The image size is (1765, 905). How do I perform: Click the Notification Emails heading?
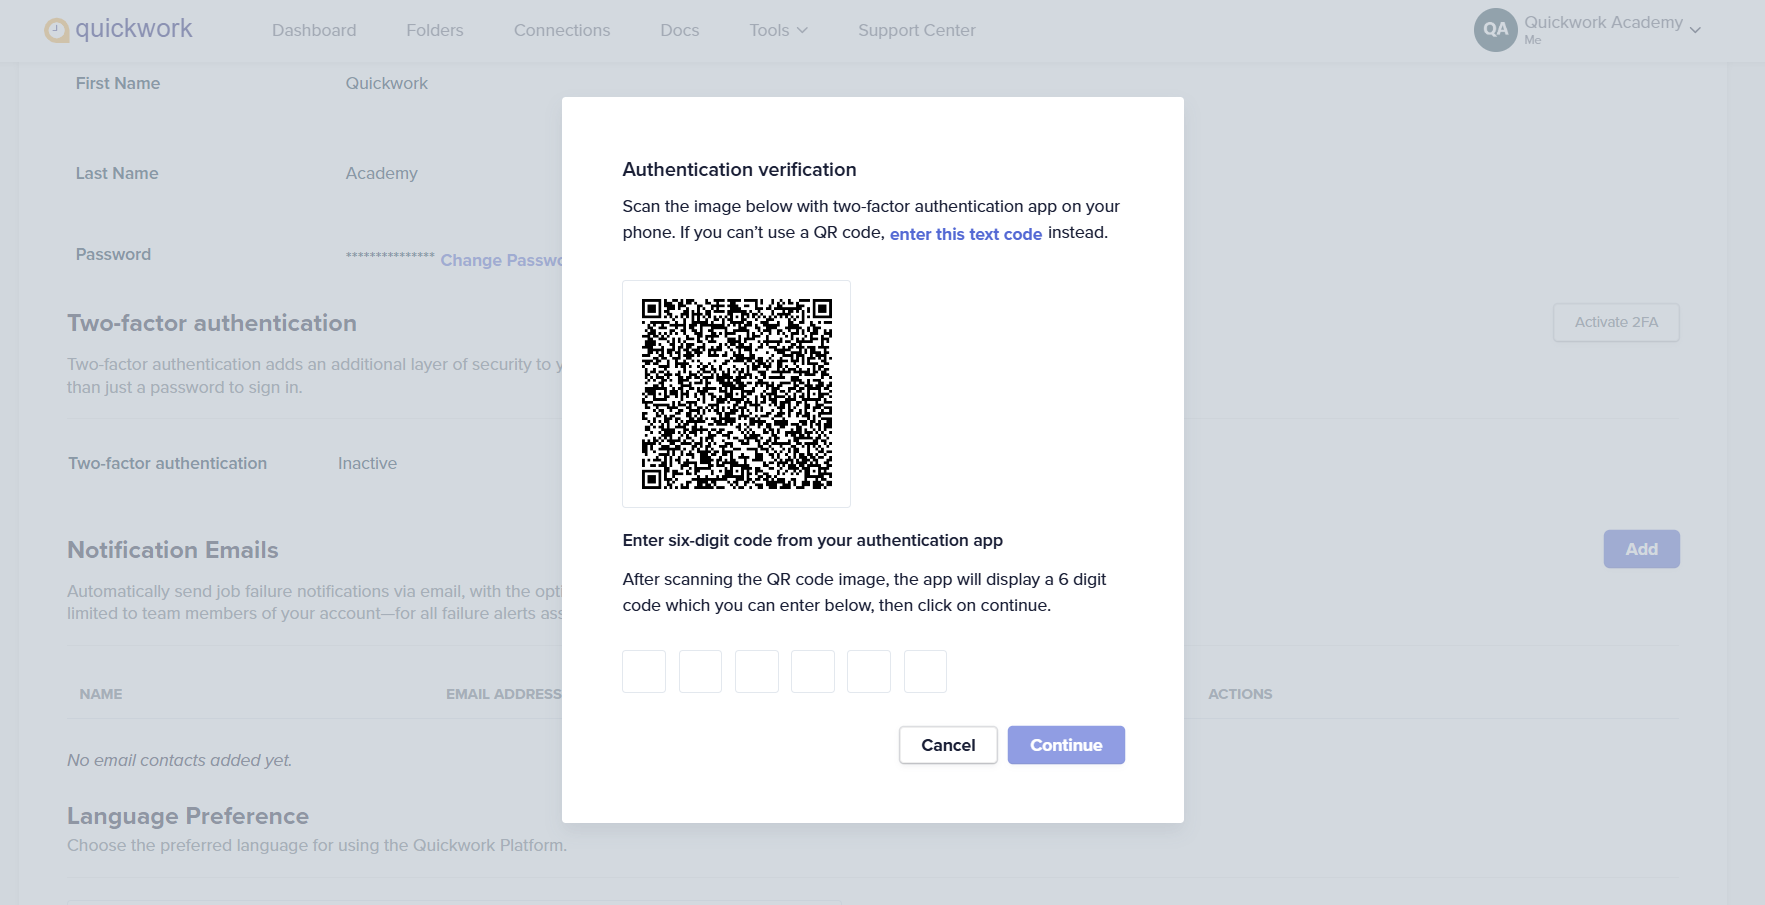[x=173, y=550]
